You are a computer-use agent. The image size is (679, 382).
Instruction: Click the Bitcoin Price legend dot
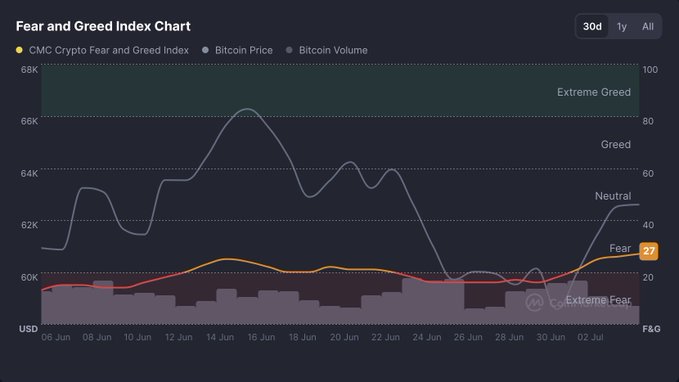tap(205, 50)
